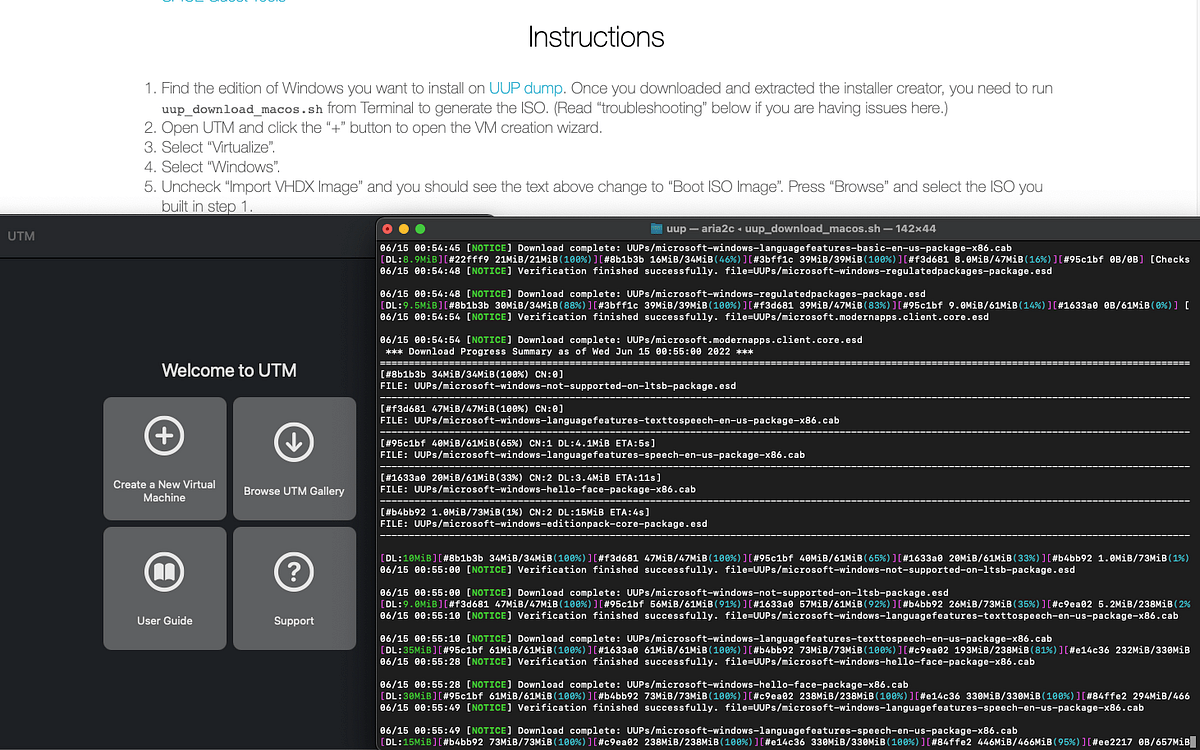Click the question mark Support icon

[x=294, y=572]
